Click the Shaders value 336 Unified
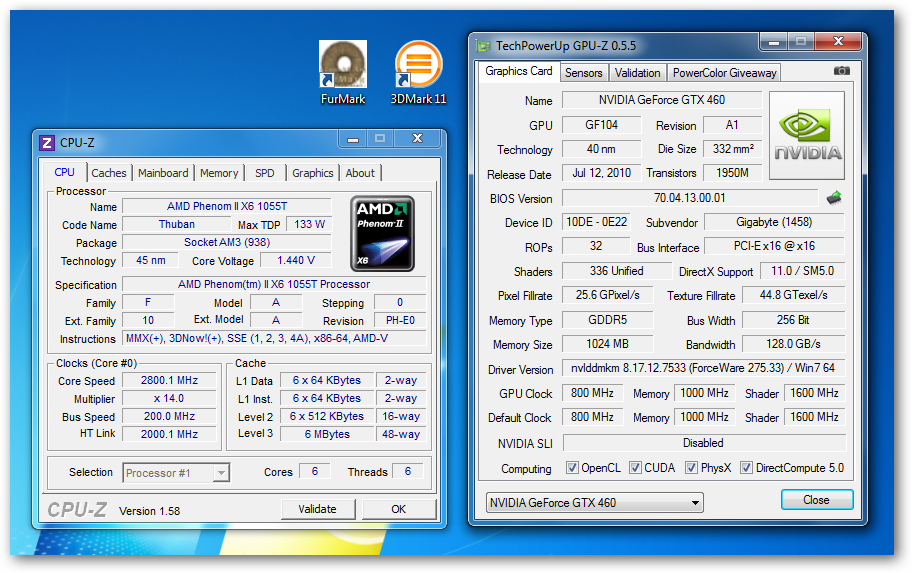 pyautogui.click(x=617, y=271)
